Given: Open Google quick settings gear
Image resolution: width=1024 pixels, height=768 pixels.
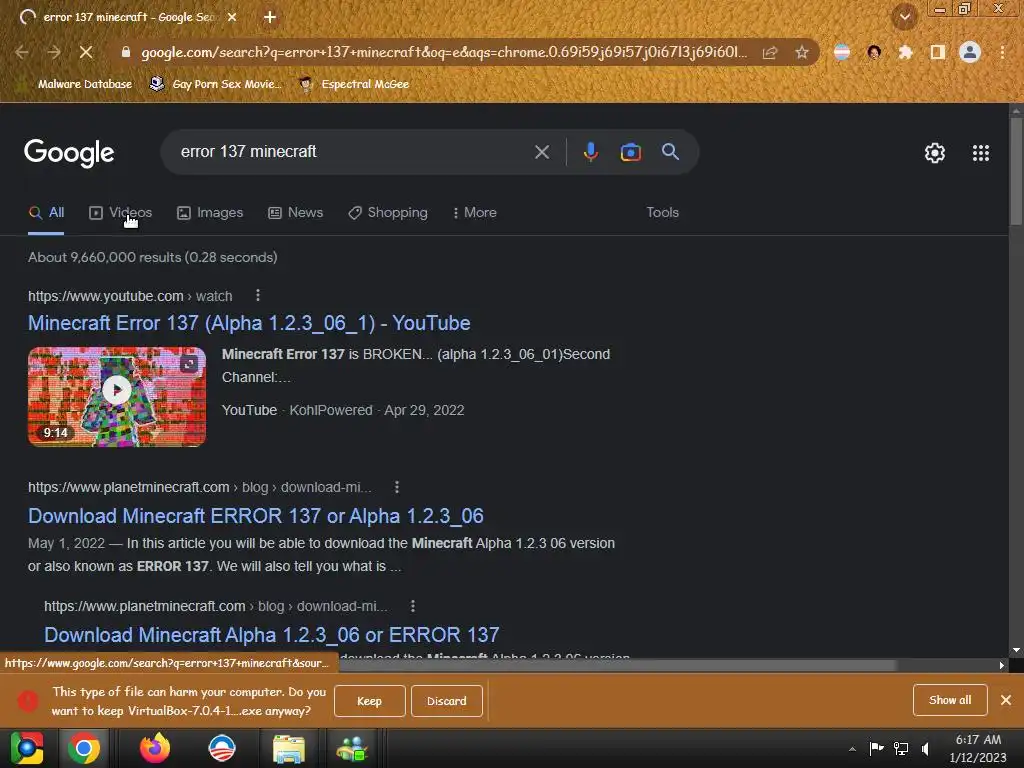Looking at the screenshot, I should [x=935, y=153].
